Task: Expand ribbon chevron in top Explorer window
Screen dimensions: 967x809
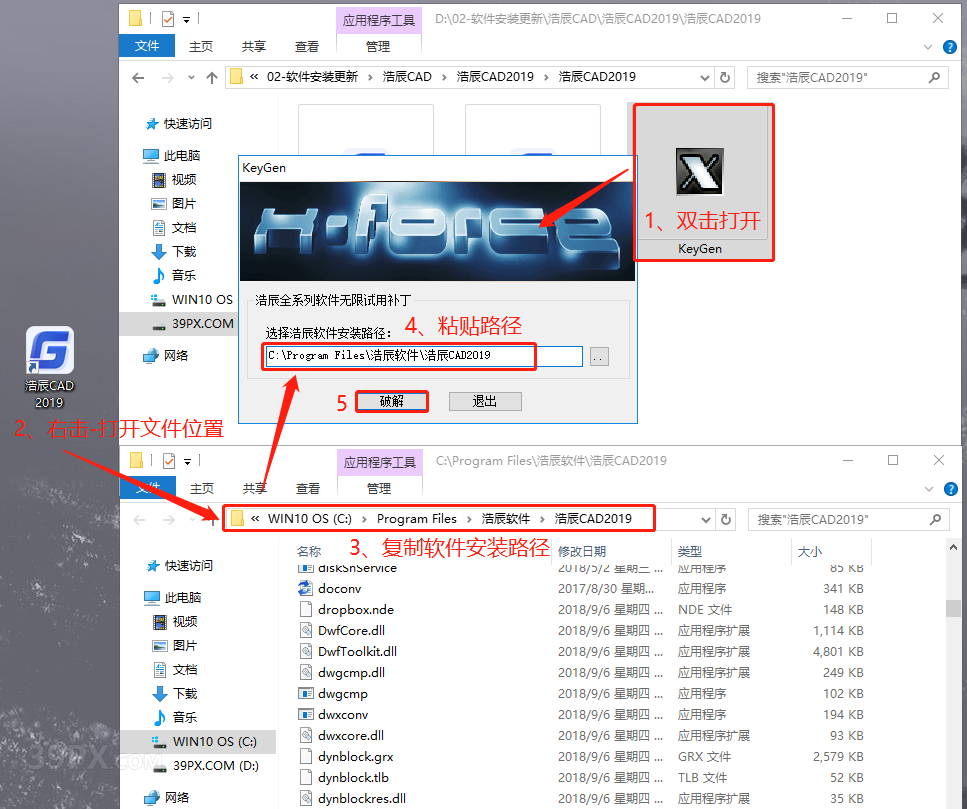Action: click(928, 47)
